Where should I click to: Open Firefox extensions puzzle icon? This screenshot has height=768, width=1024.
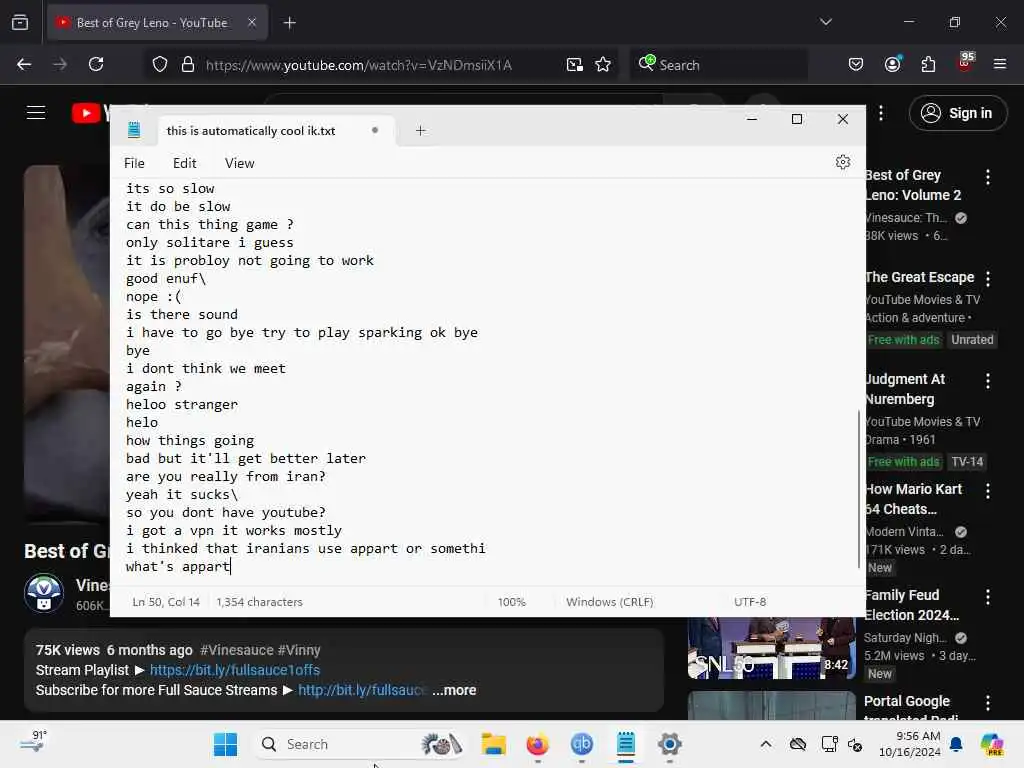[928, 65]
